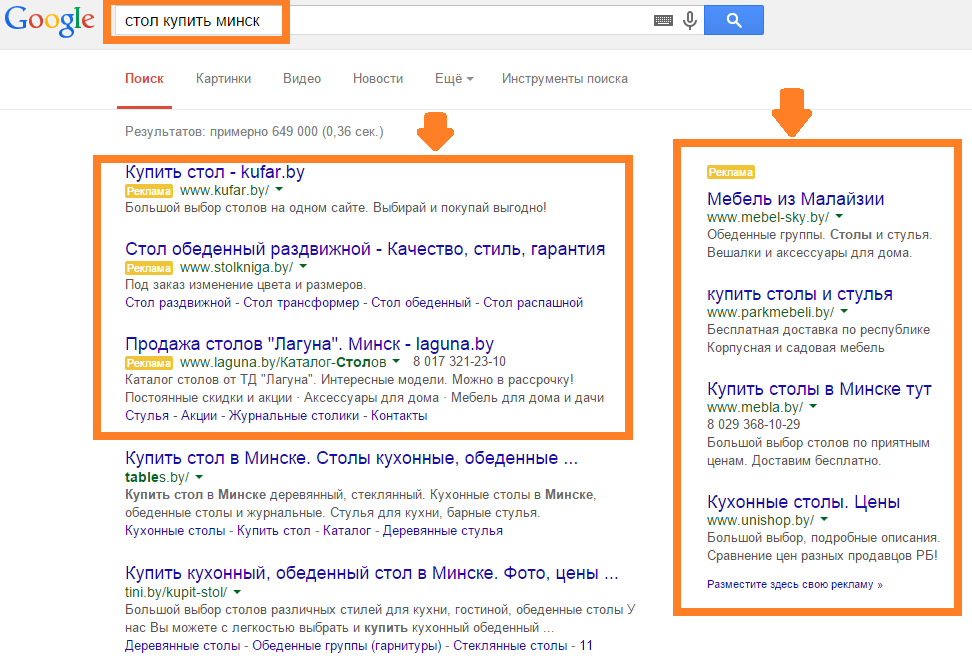Screen dimensions: 972x664
Task: Open Обеденные группы (гарнитуры) sitelink
Action: [347, 645]
